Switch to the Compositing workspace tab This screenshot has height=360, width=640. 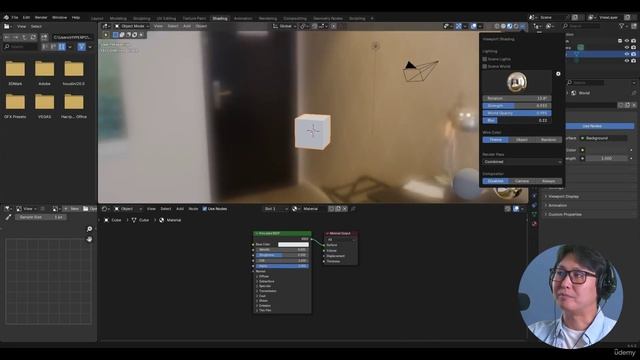pyautogui.click(x=295, y=18)
